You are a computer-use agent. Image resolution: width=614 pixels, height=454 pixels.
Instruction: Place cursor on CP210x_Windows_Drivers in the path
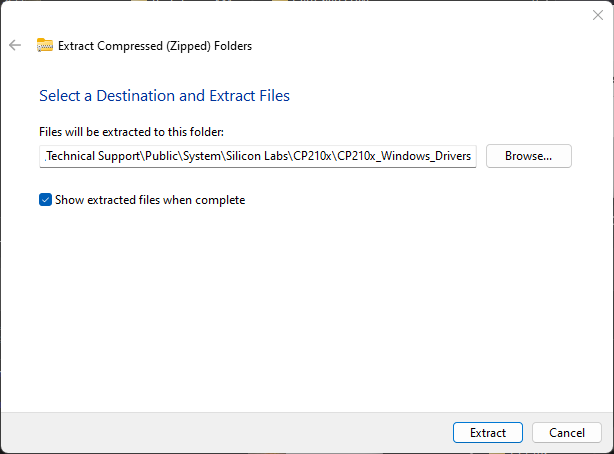tap(404, 156)
